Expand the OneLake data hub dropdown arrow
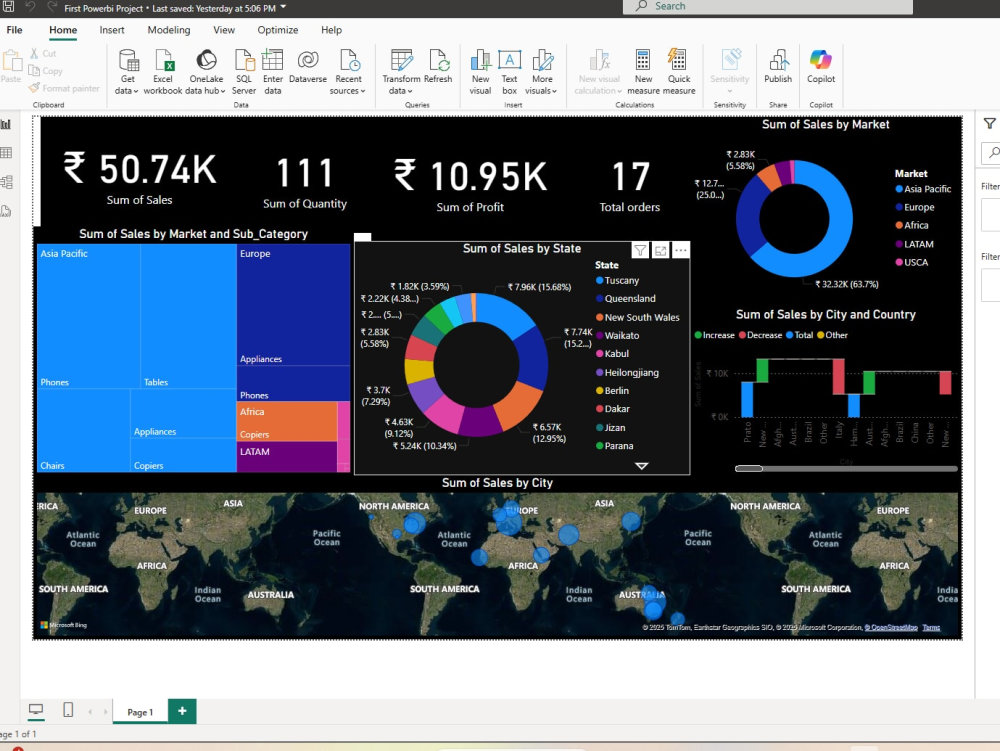The height and width of the screenshot is (751, 1000). coord(223,91)
